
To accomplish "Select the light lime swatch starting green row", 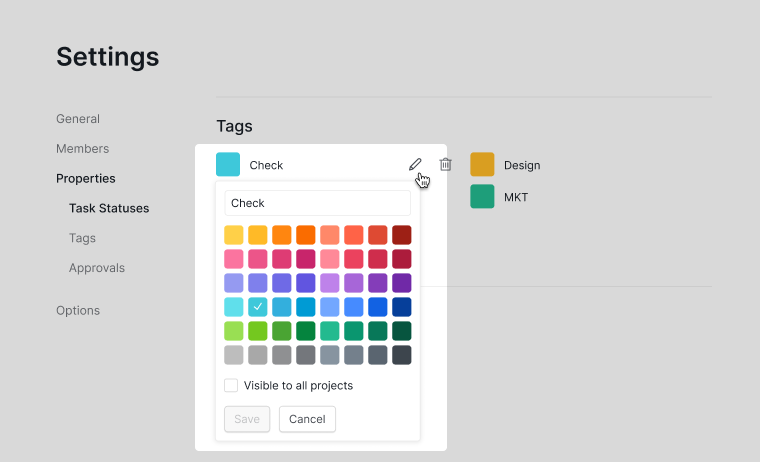I will coord(234,331).
